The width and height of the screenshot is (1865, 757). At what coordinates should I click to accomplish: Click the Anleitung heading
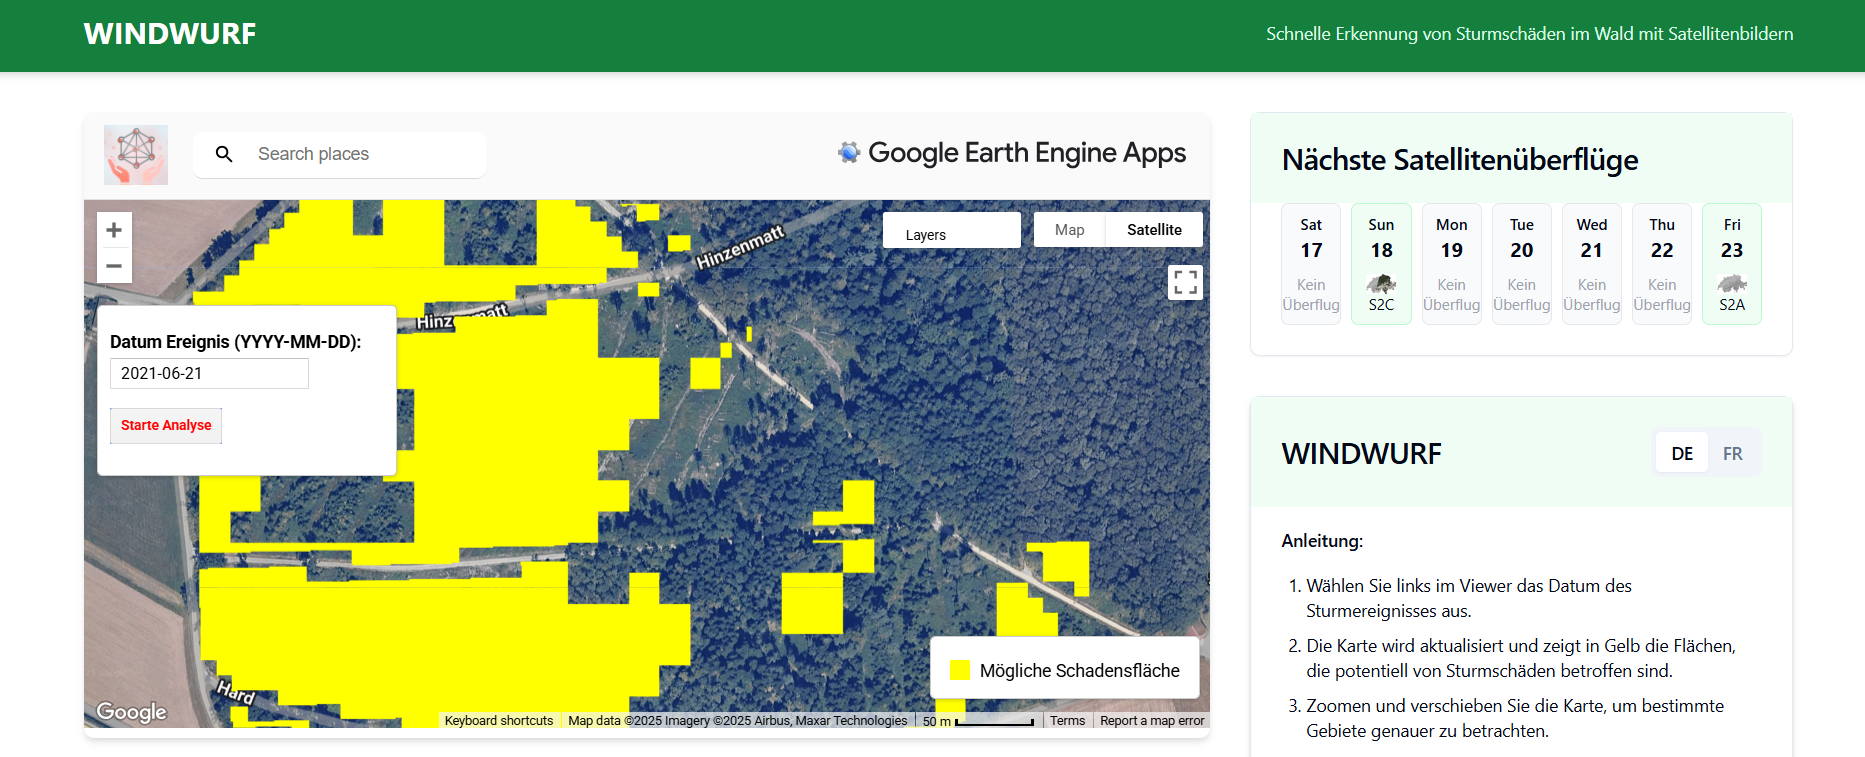click(1322, 541)
